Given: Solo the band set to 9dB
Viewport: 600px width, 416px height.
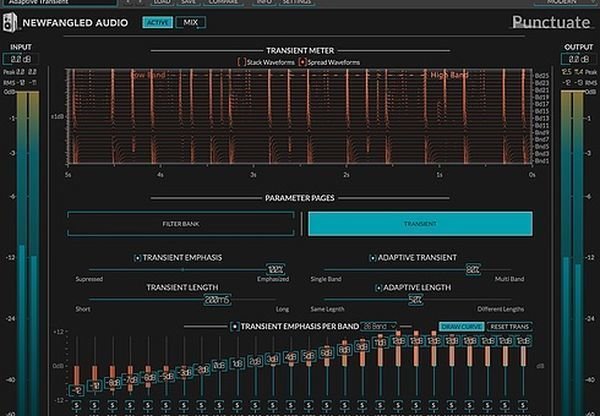Looking at the screenshot, I should [362, 405].
